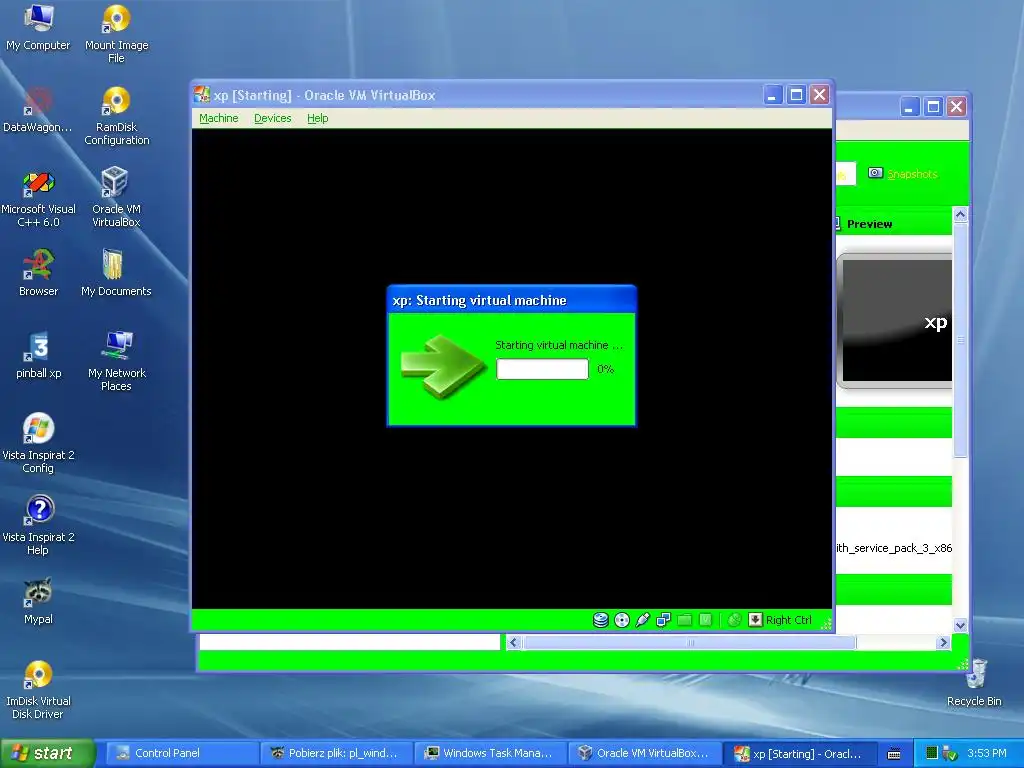Screen dimensions: 1024x768
Task: Select Mount Image File desktop icon
Action: coord(116,34)
